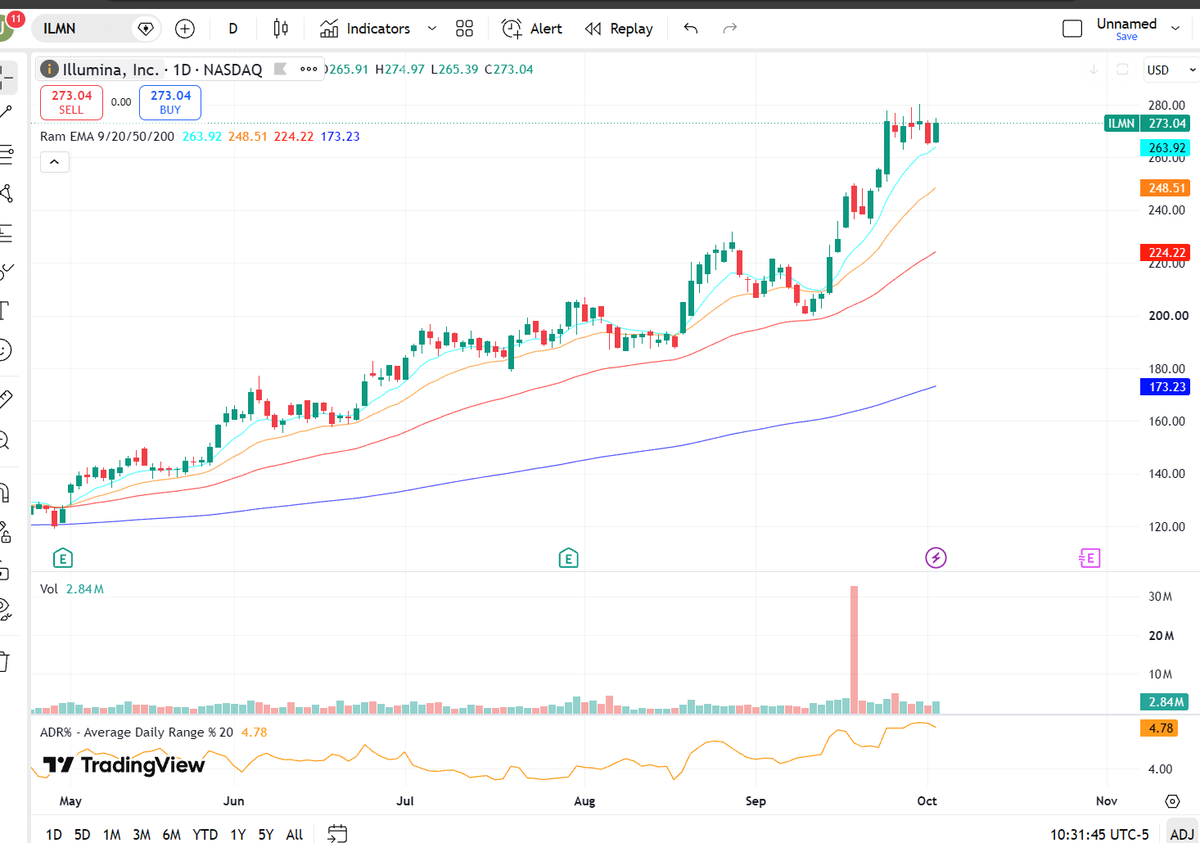Click the Ram EMA 9/20/50/200 legend
The image size is (1200, 843).
pos(107,136)
